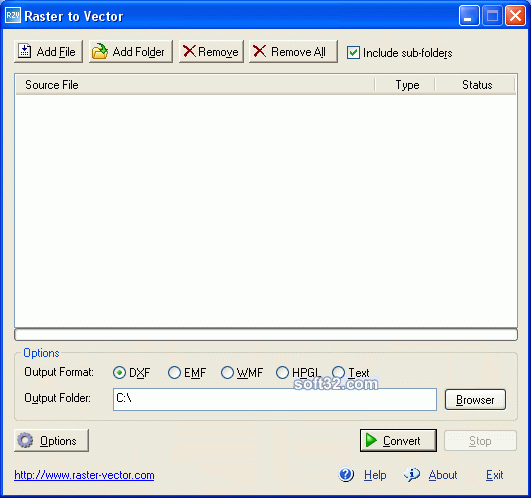This screenshot has width=531, height=498.
Task: Click the About info bubble icon
Action: click(412, 475)
